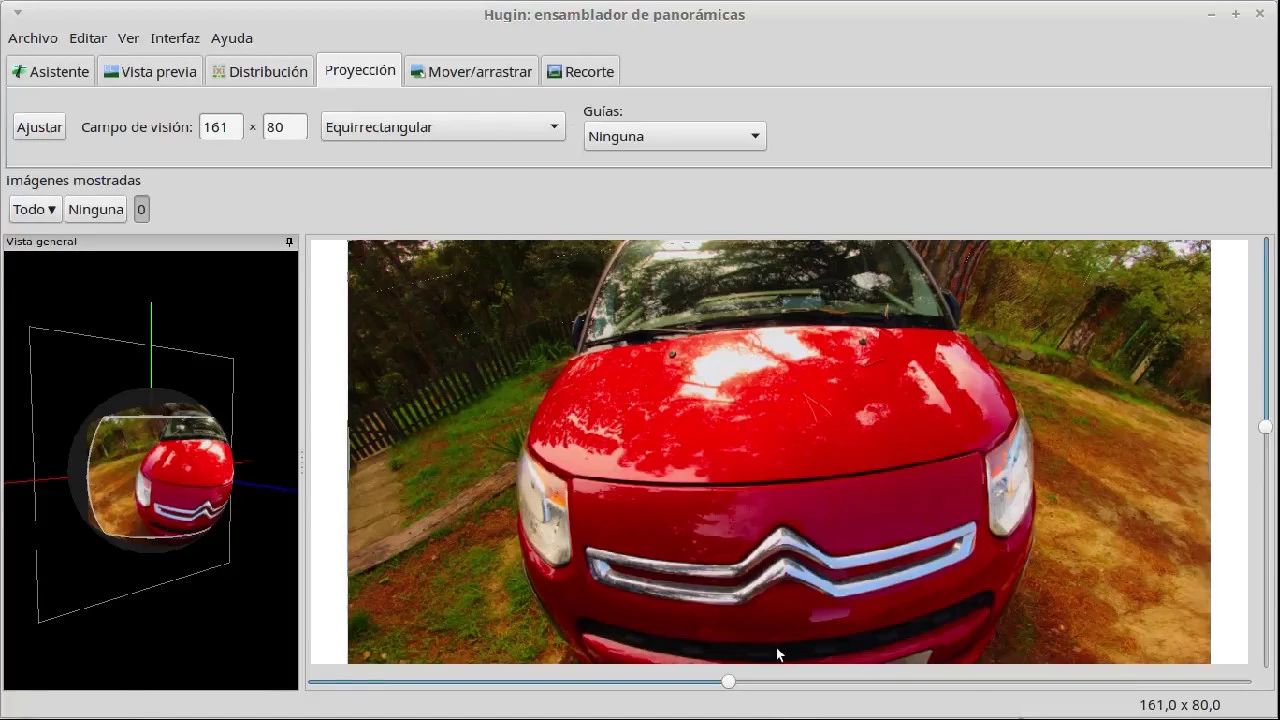
Task: Maximize the Hugin window
Action: pos(1236,14)
